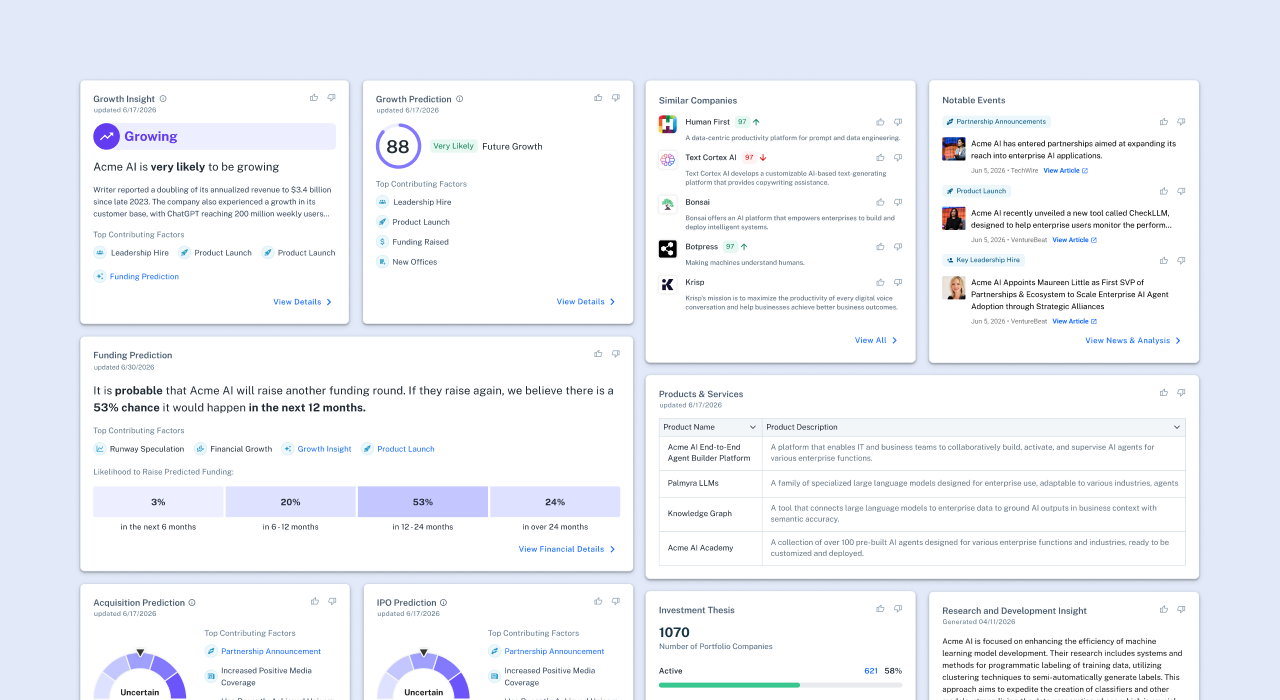Thumbs up the Bonsai company row
1280x700 pixels.
point(881,202)
